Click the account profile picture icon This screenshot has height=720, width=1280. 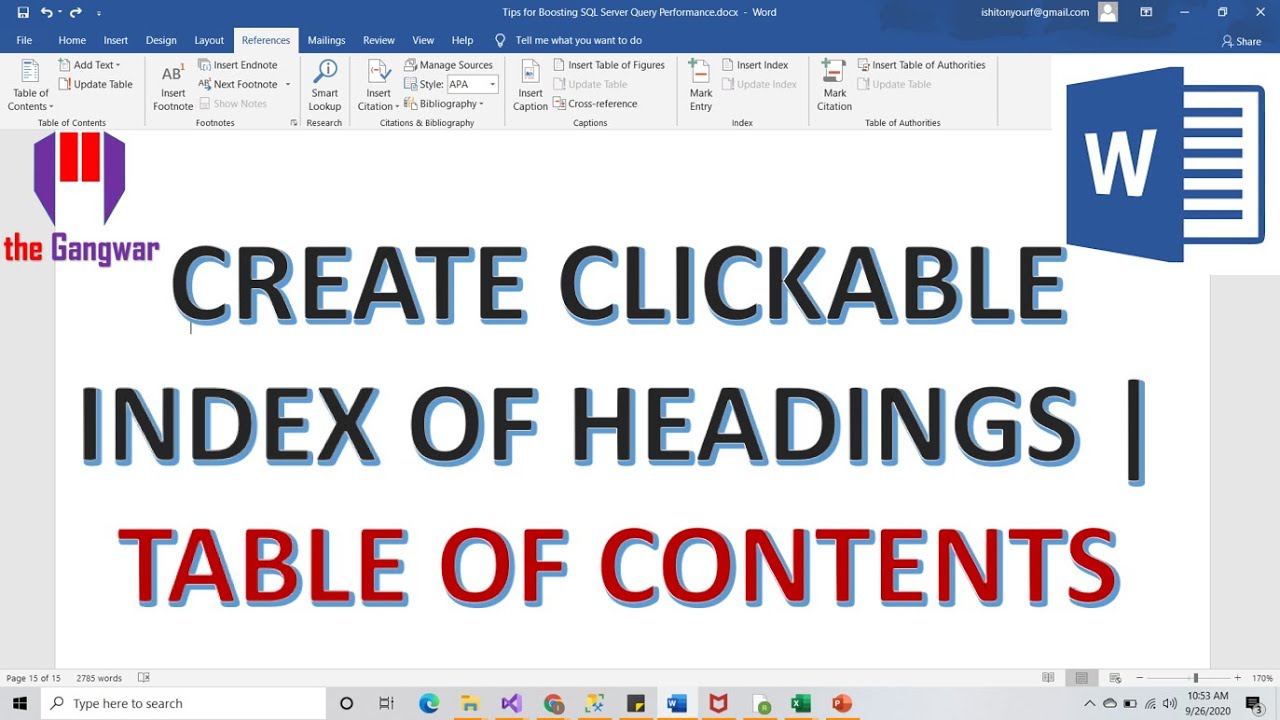tap(1107, 12)
